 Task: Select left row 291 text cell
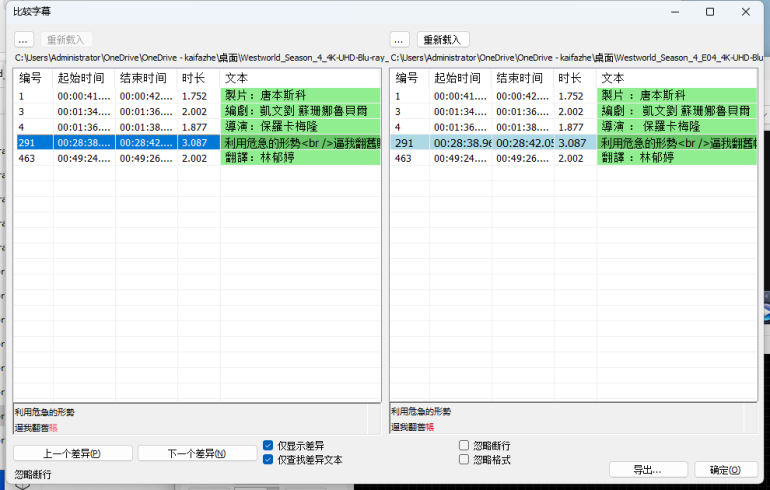(x=301, y=142)
